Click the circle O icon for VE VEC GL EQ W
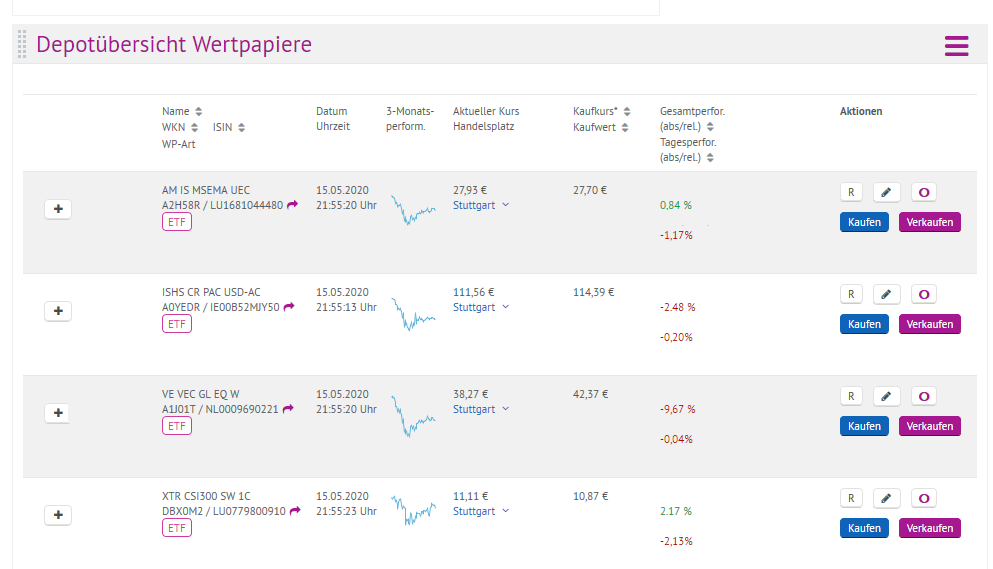This screenshot has height=569, width=993. [x=924, y=396]
